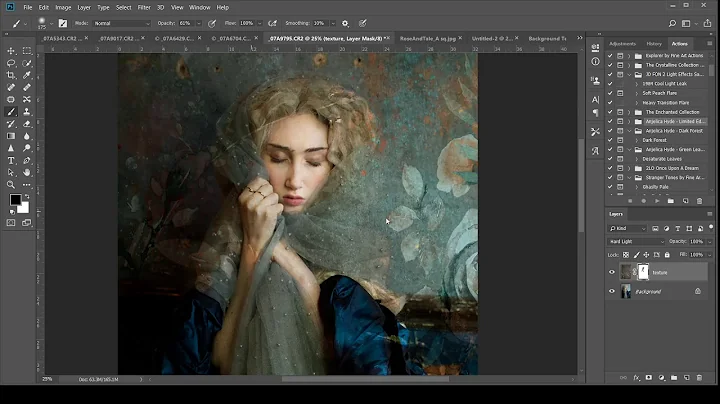Click the foreground color swatch
Viewport: 720px width, 404px height.
coord(15,200)
